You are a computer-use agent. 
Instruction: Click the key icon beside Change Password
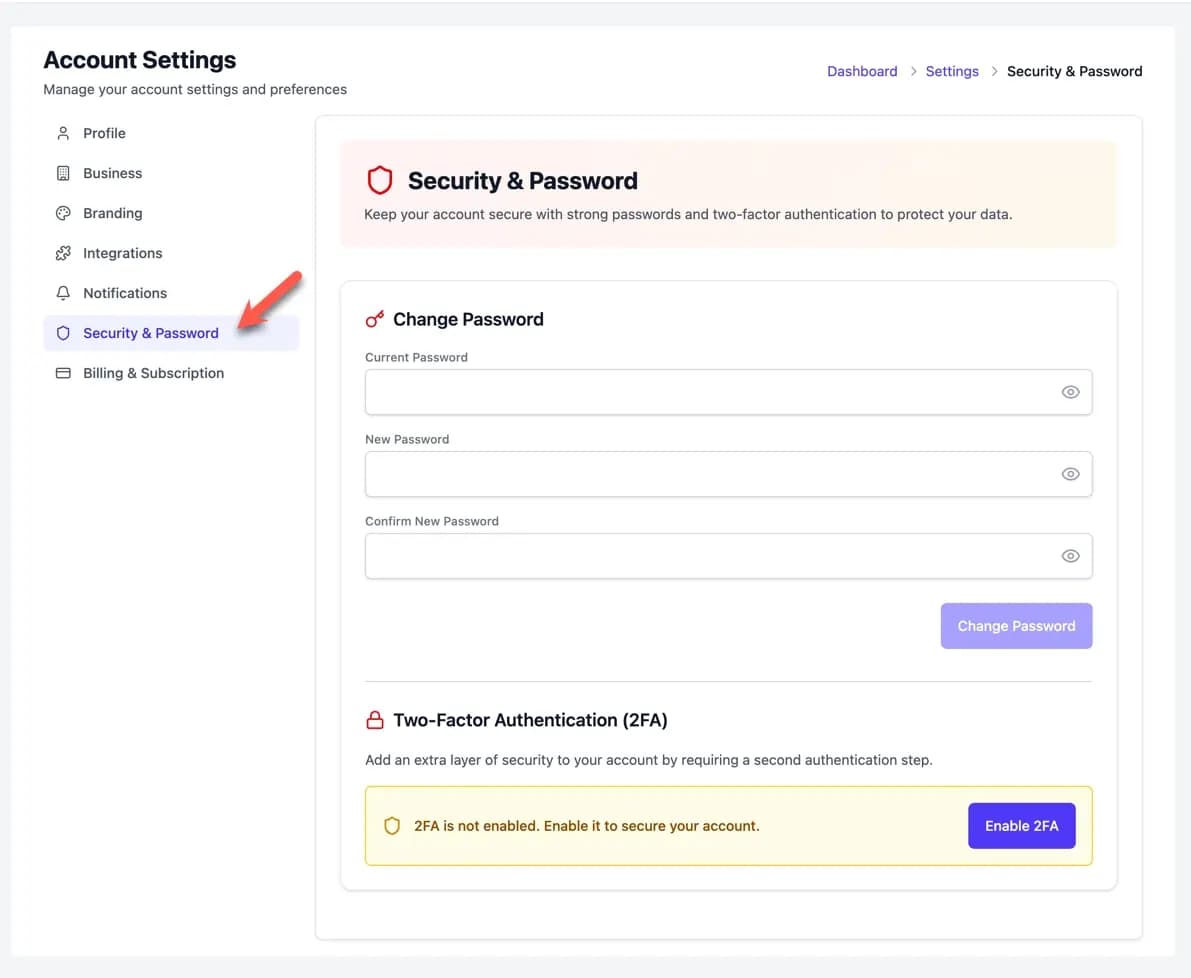(374, 319)
